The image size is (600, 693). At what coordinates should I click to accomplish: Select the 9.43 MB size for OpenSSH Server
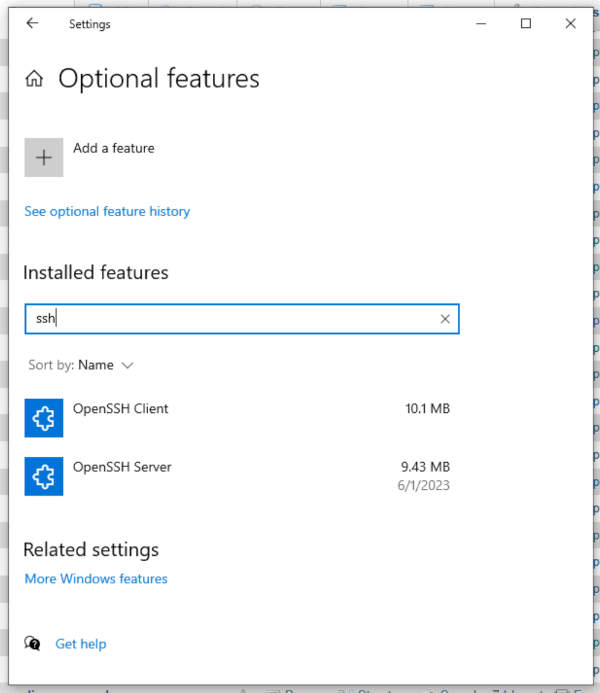point(425,467)
